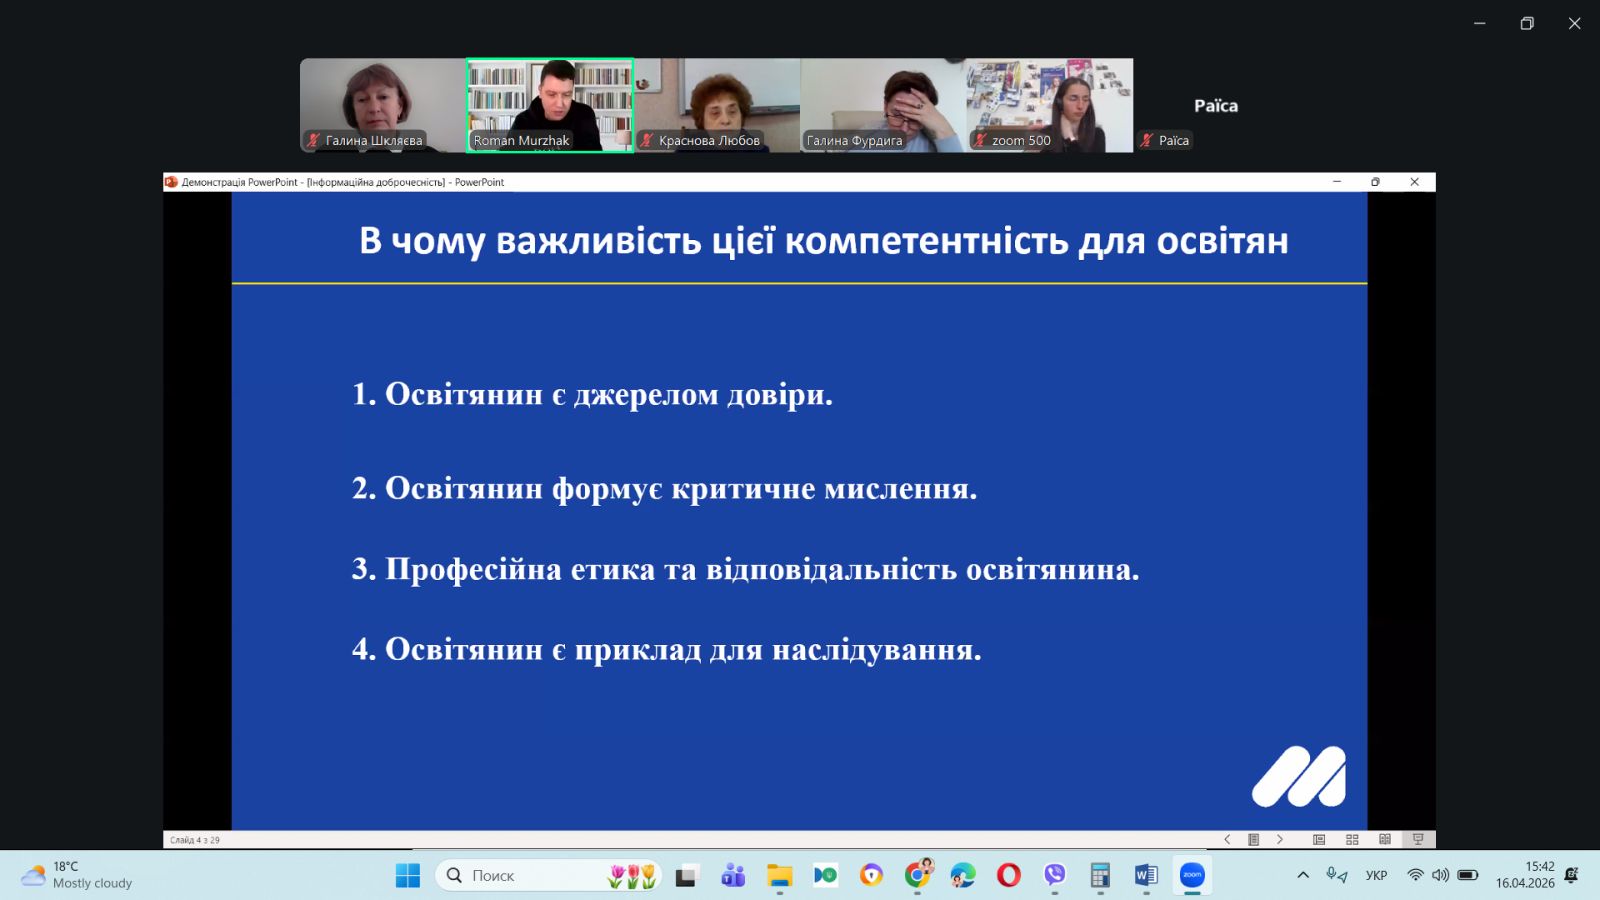Open the volume control in system tray

pyautogui.click(x=1440, y=876)
